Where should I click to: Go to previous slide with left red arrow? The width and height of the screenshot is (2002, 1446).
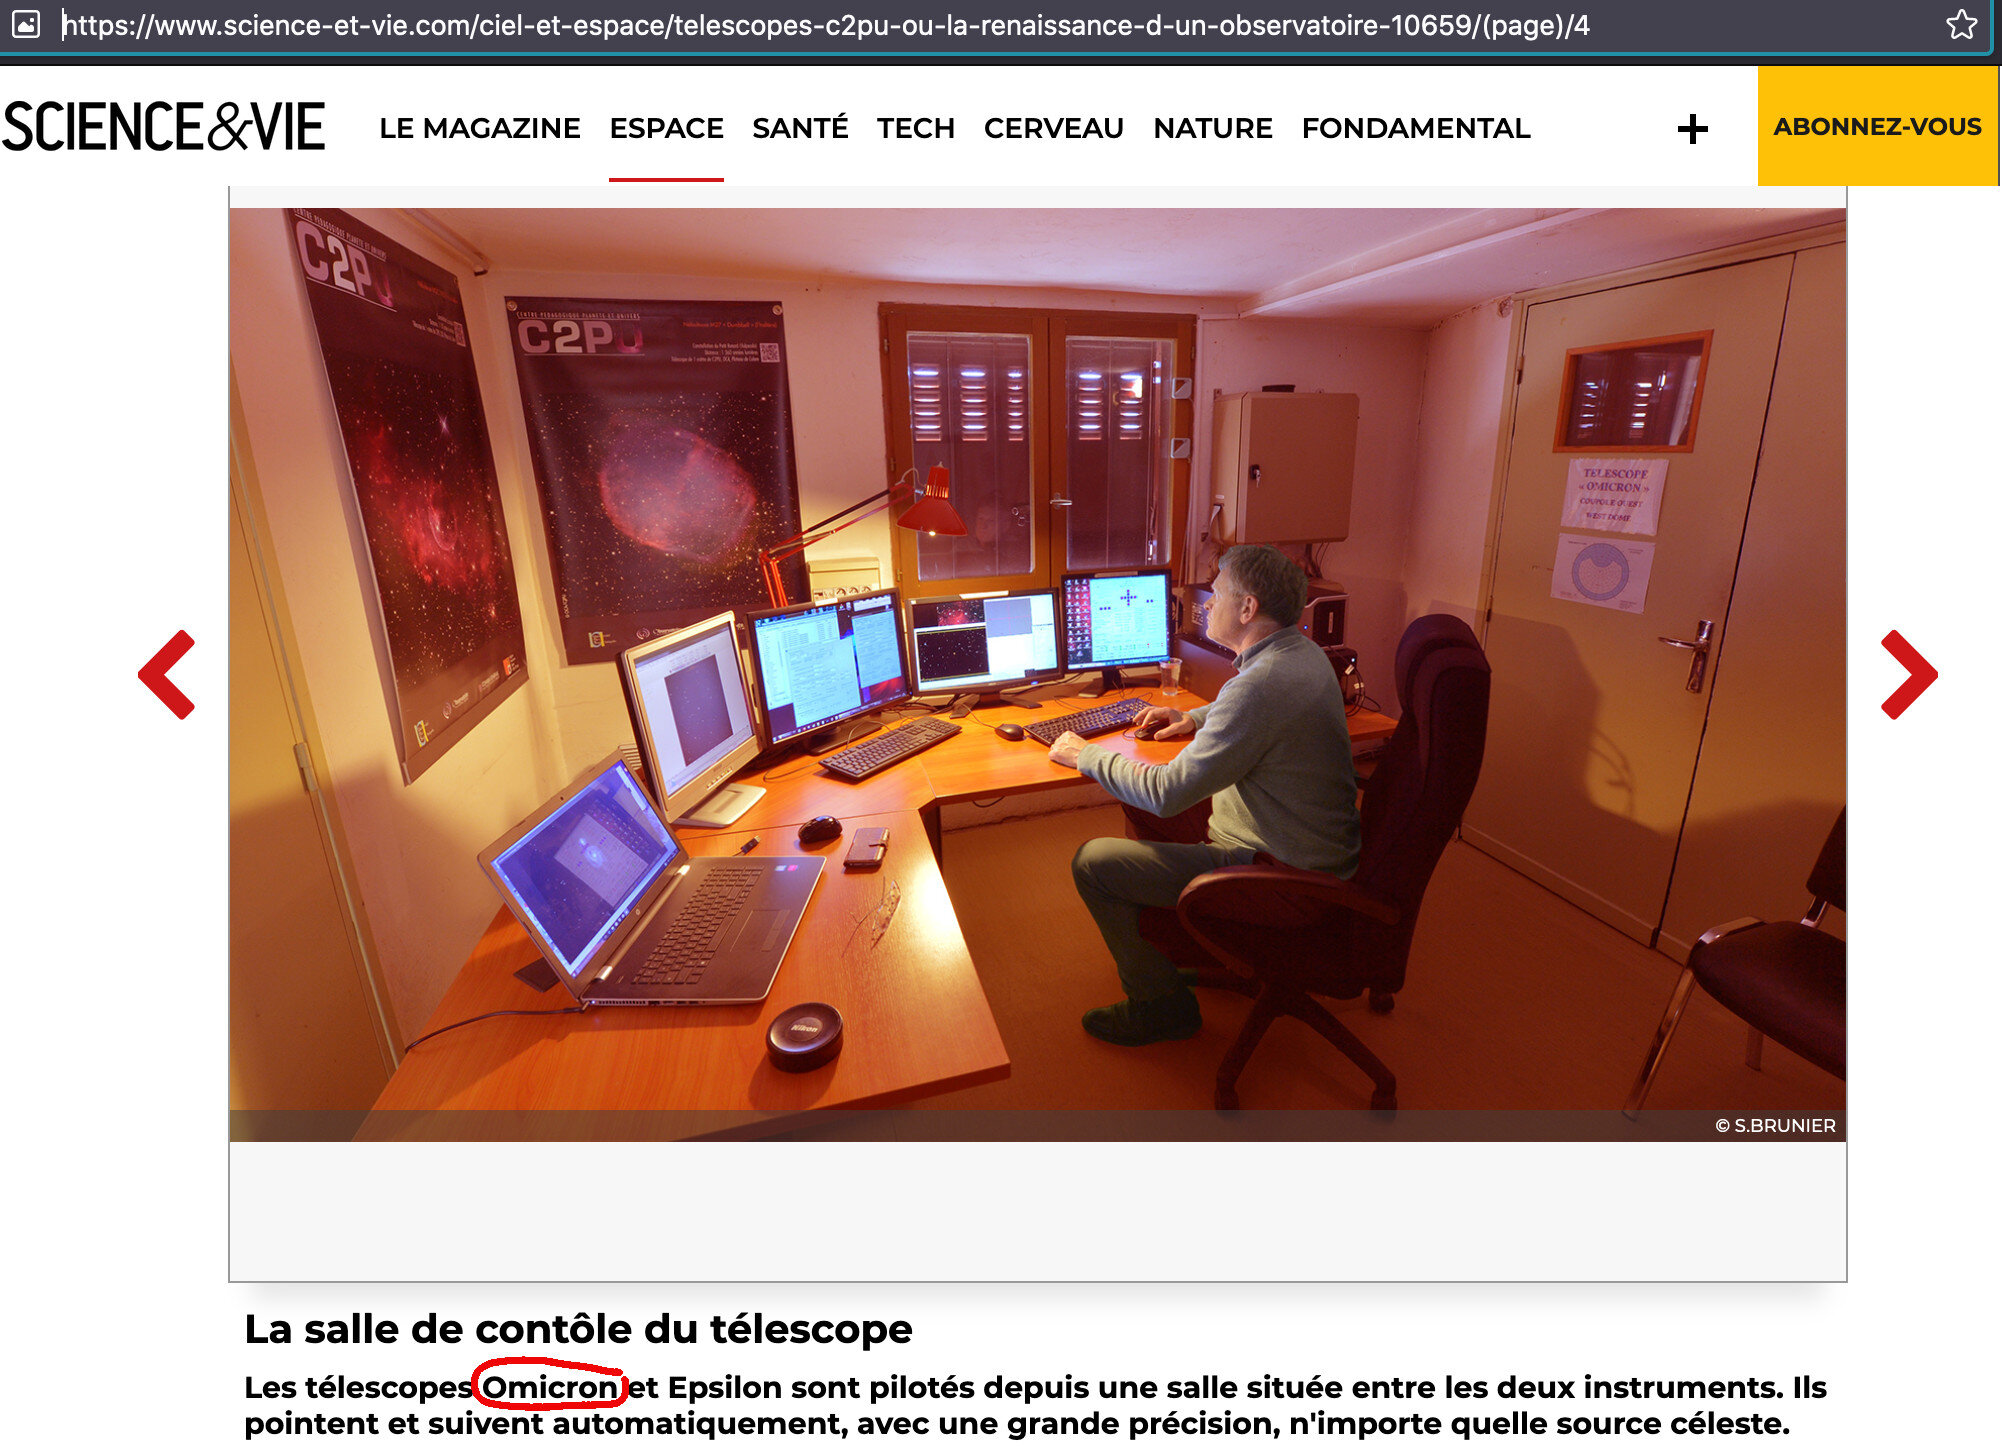[x=167, y=675]
